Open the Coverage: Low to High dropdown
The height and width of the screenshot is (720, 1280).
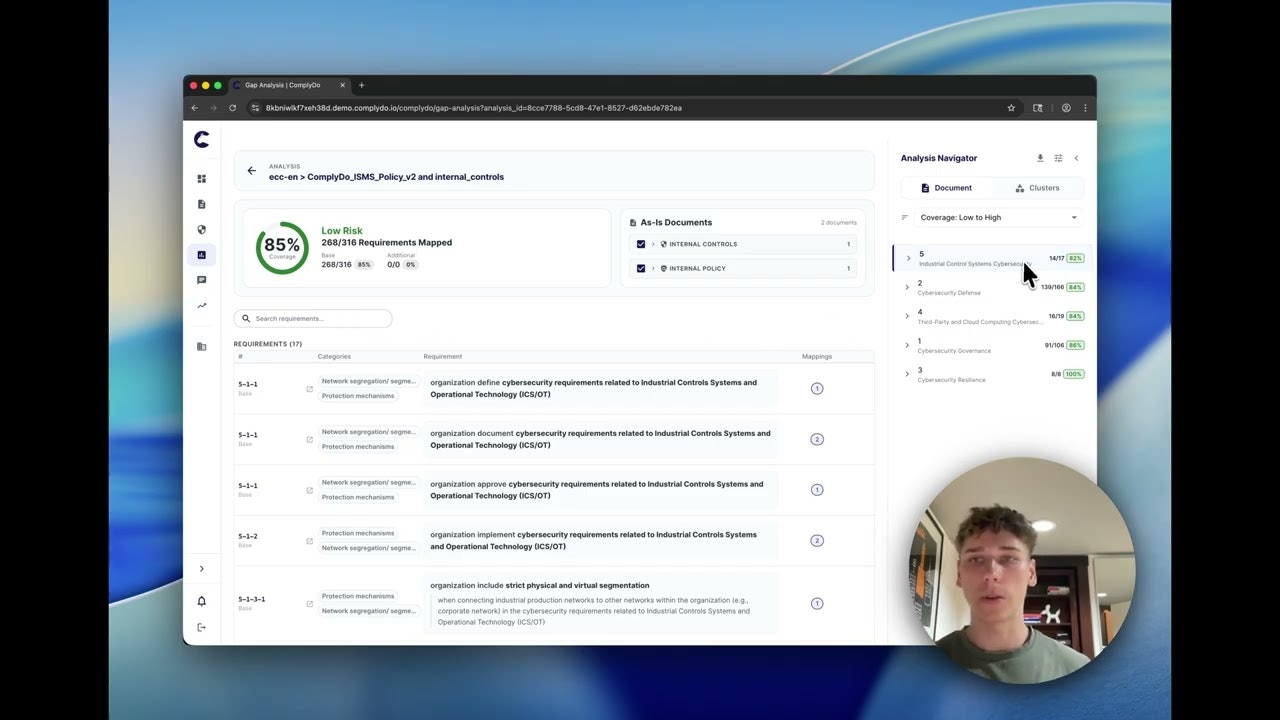pyautogui.click(x=997, y=217)
